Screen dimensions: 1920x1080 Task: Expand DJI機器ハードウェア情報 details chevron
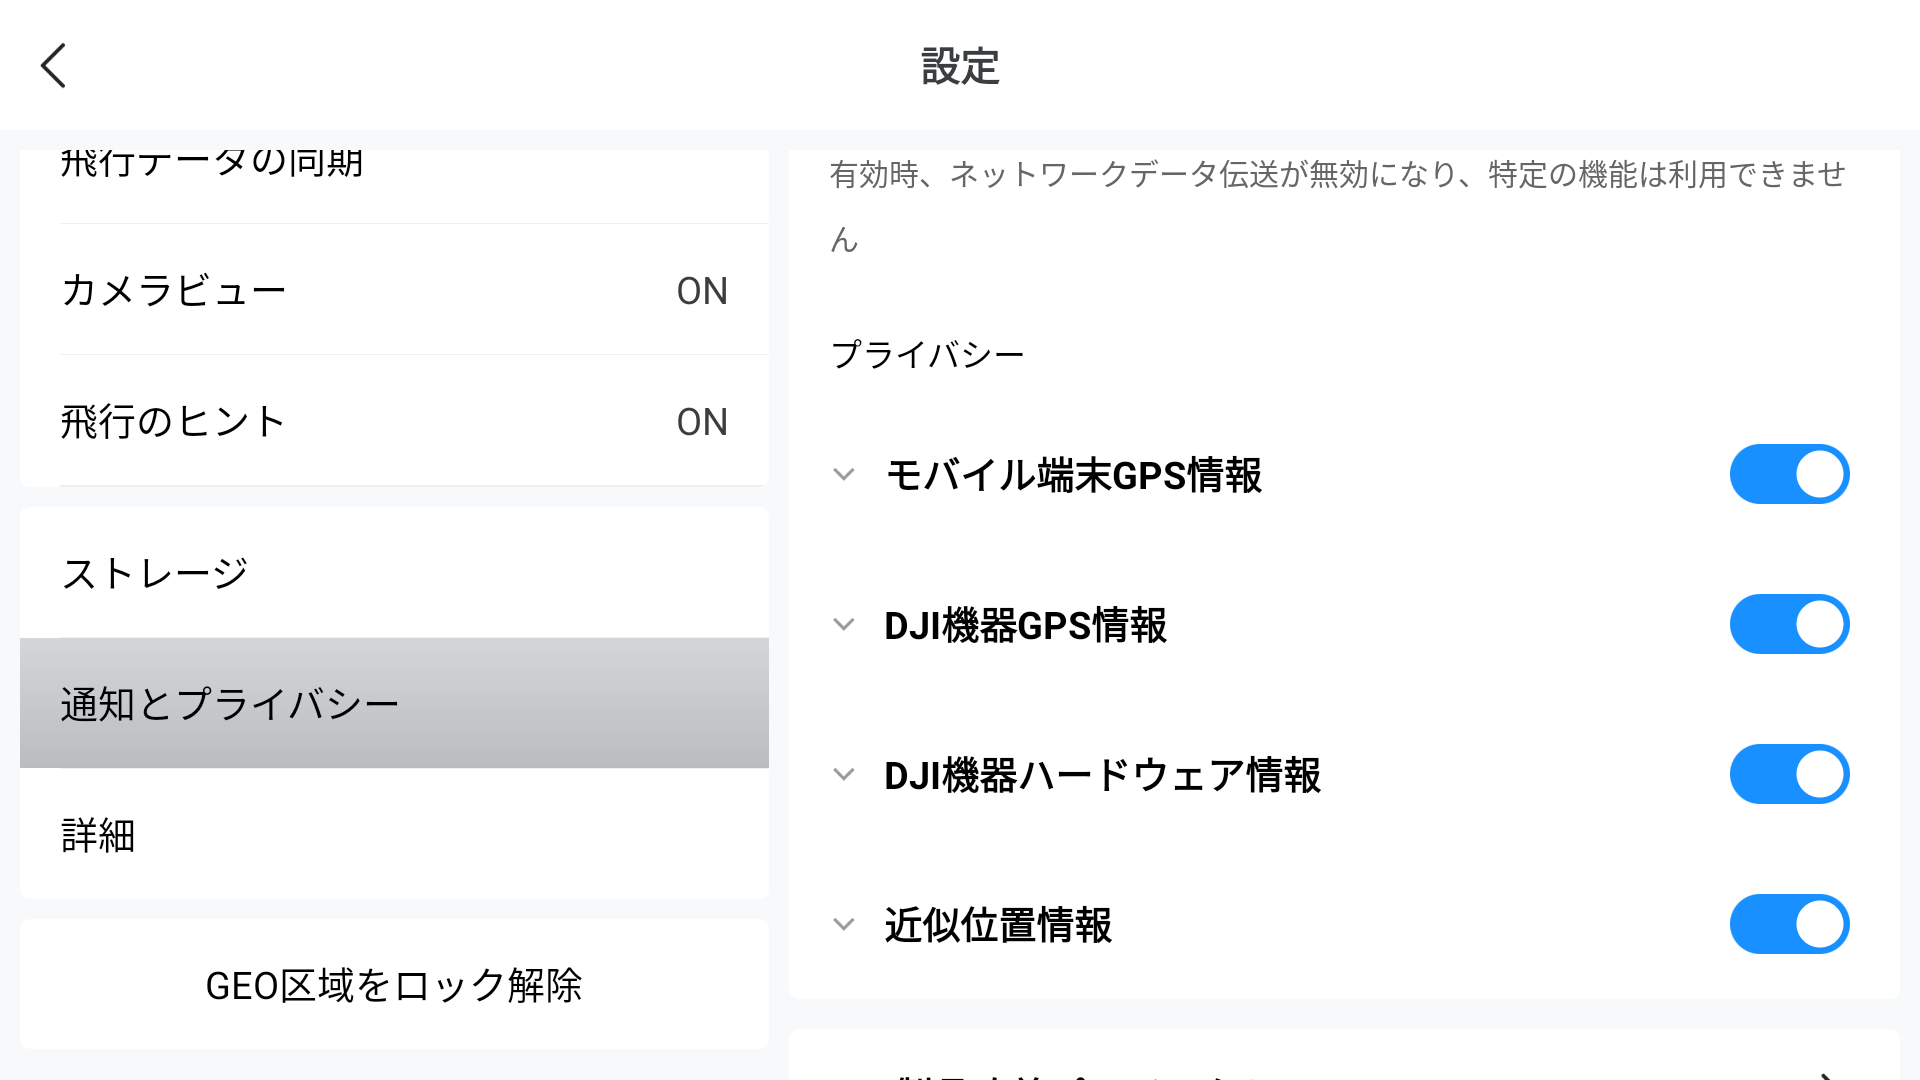tap(844, 775)
